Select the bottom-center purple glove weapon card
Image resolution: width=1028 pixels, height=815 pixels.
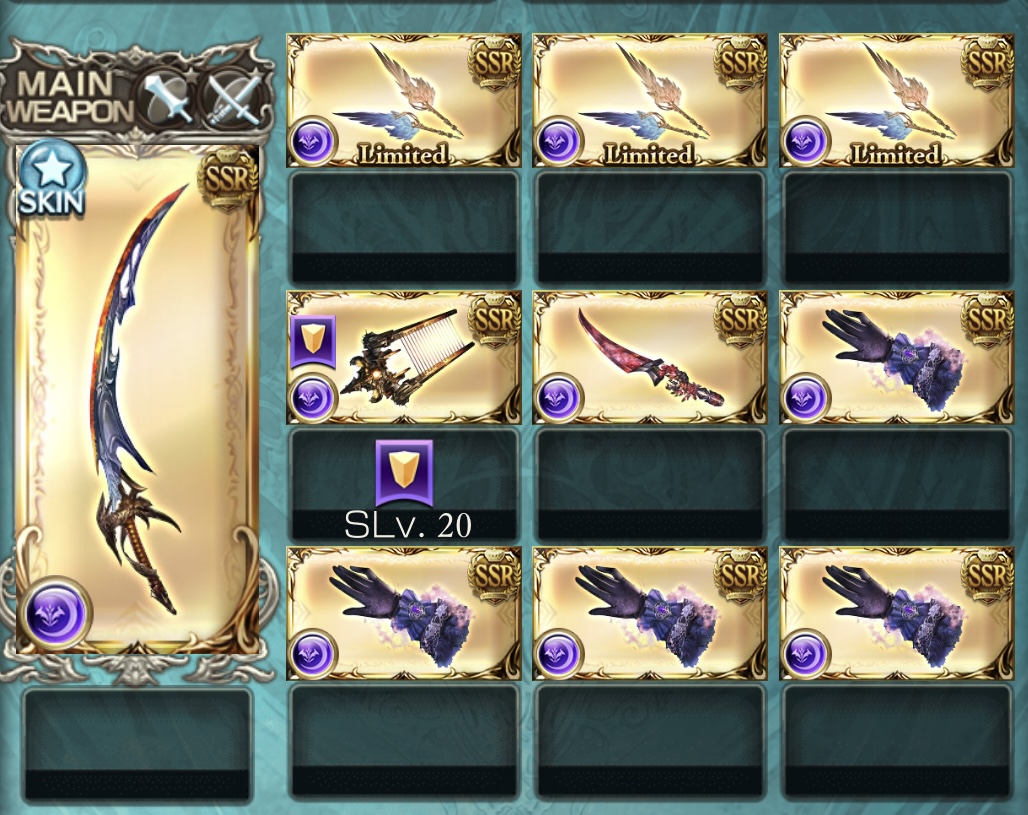click(x=650, y=613)
